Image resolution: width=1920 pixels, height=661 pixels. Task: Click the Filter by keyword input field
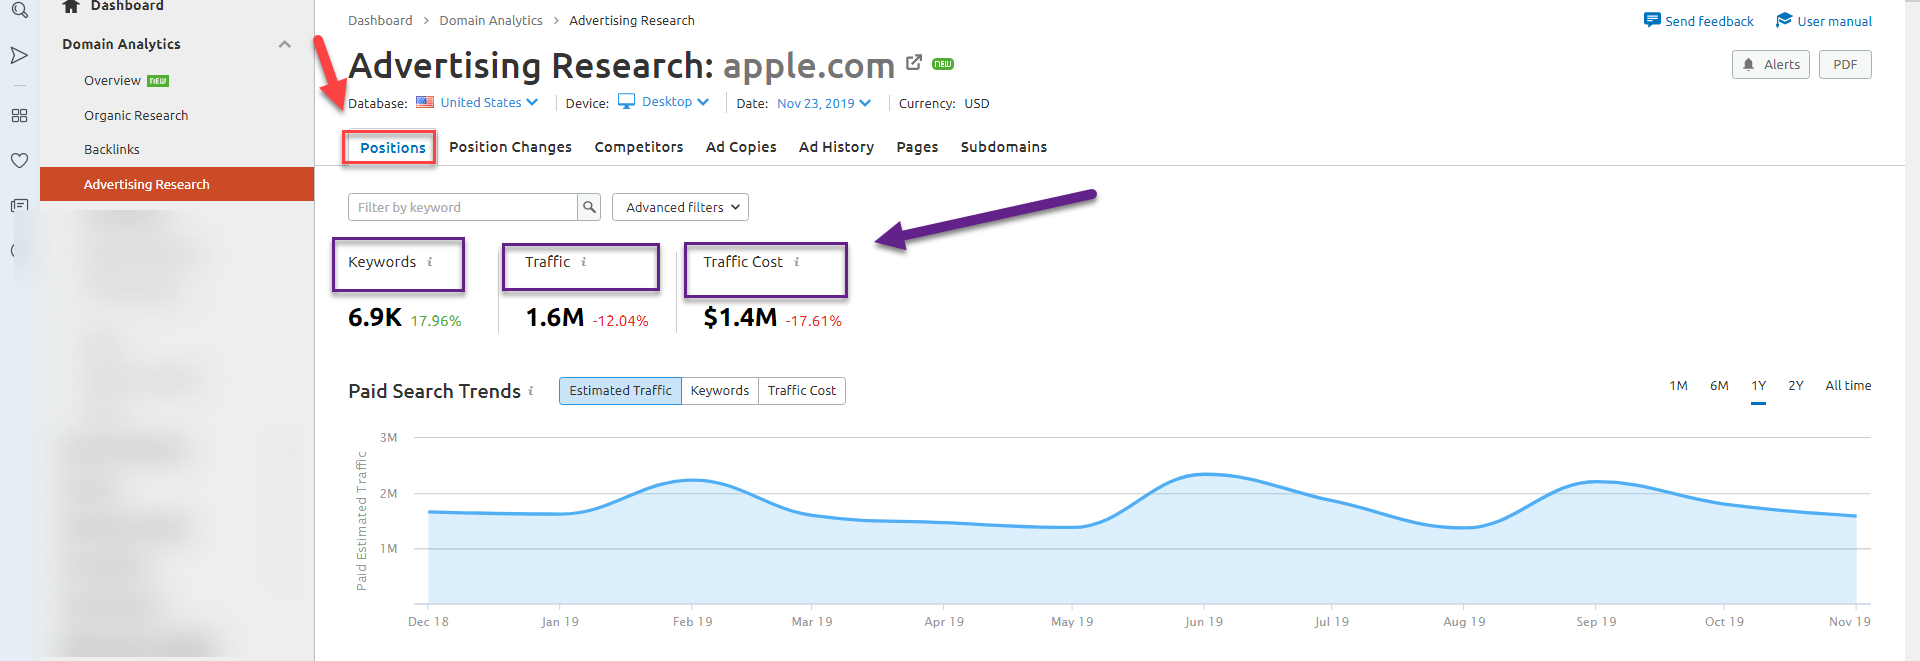462,207
